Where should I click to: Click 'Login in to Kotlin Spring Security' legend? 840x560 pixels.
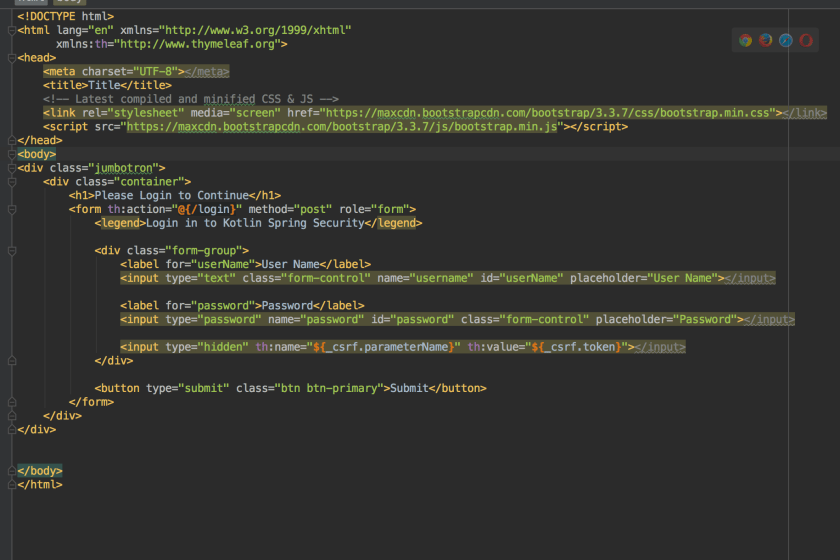255,223
